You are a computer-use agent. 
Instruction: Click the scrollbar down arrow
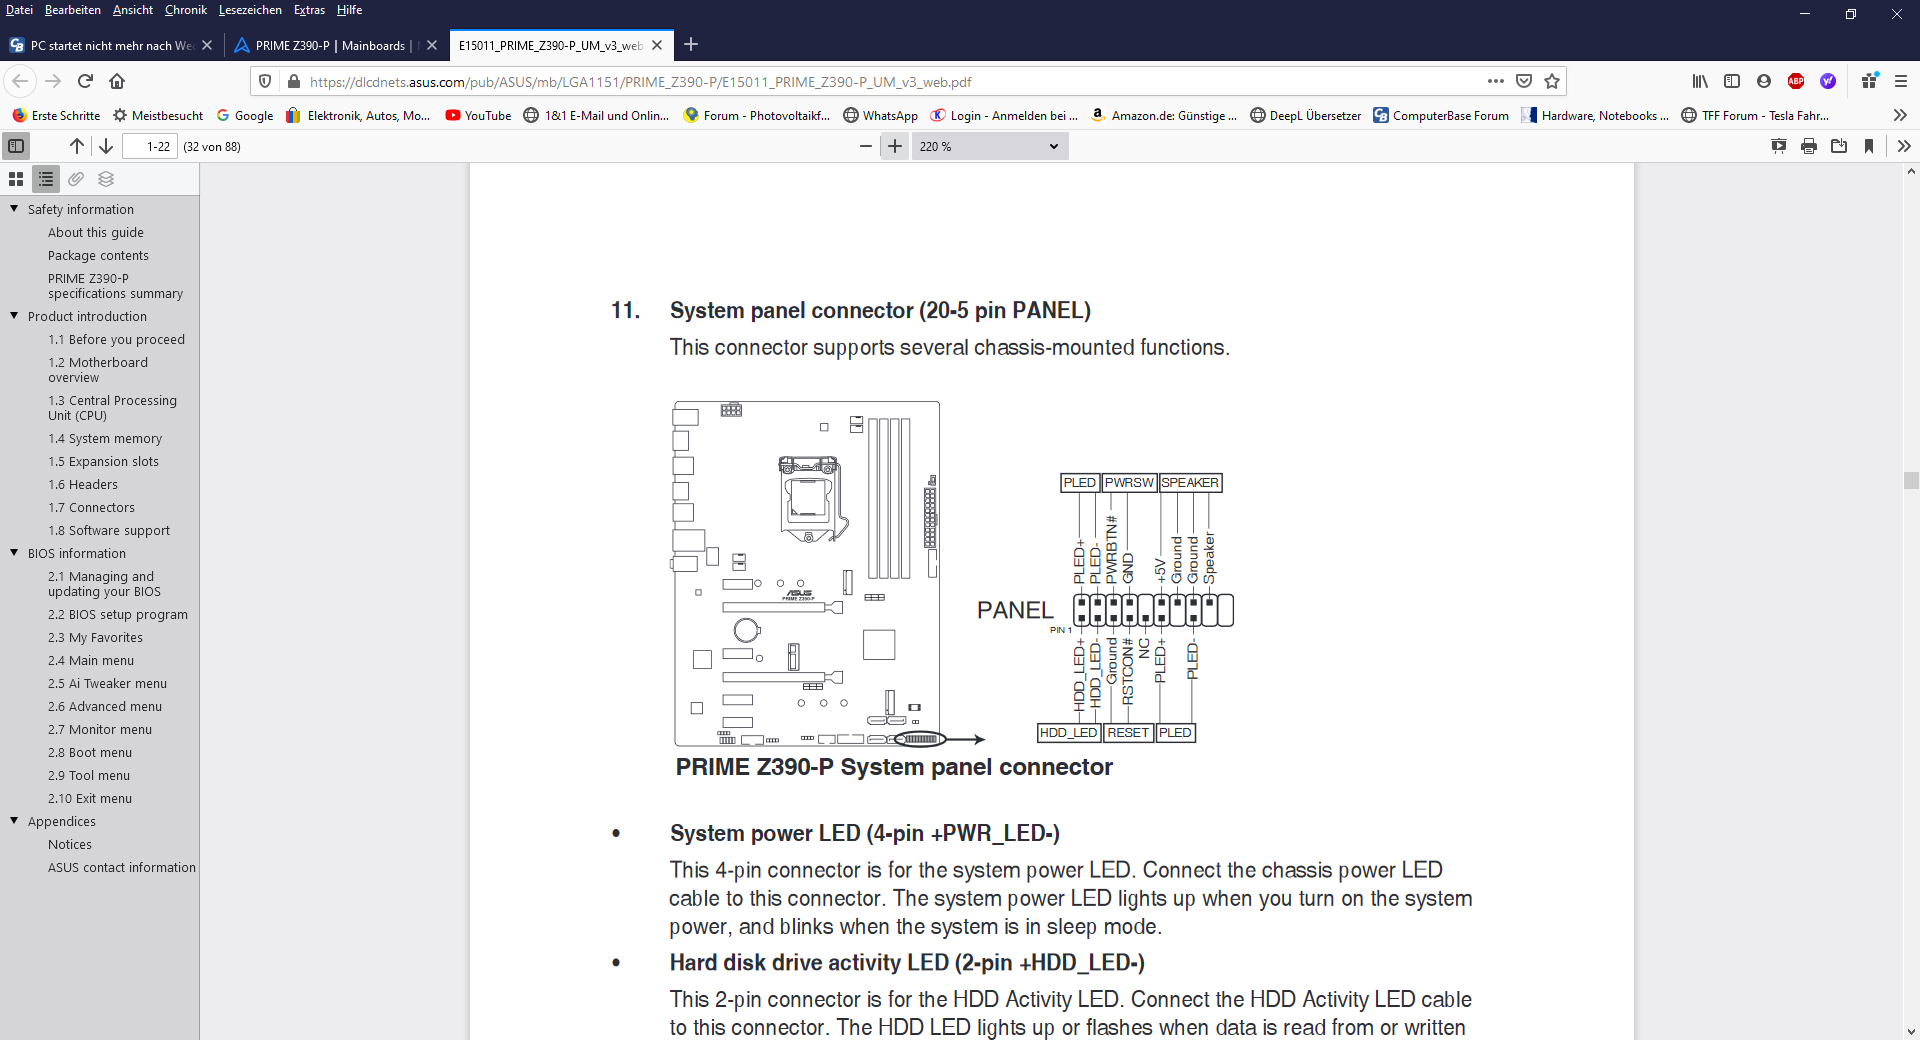1911,1031
